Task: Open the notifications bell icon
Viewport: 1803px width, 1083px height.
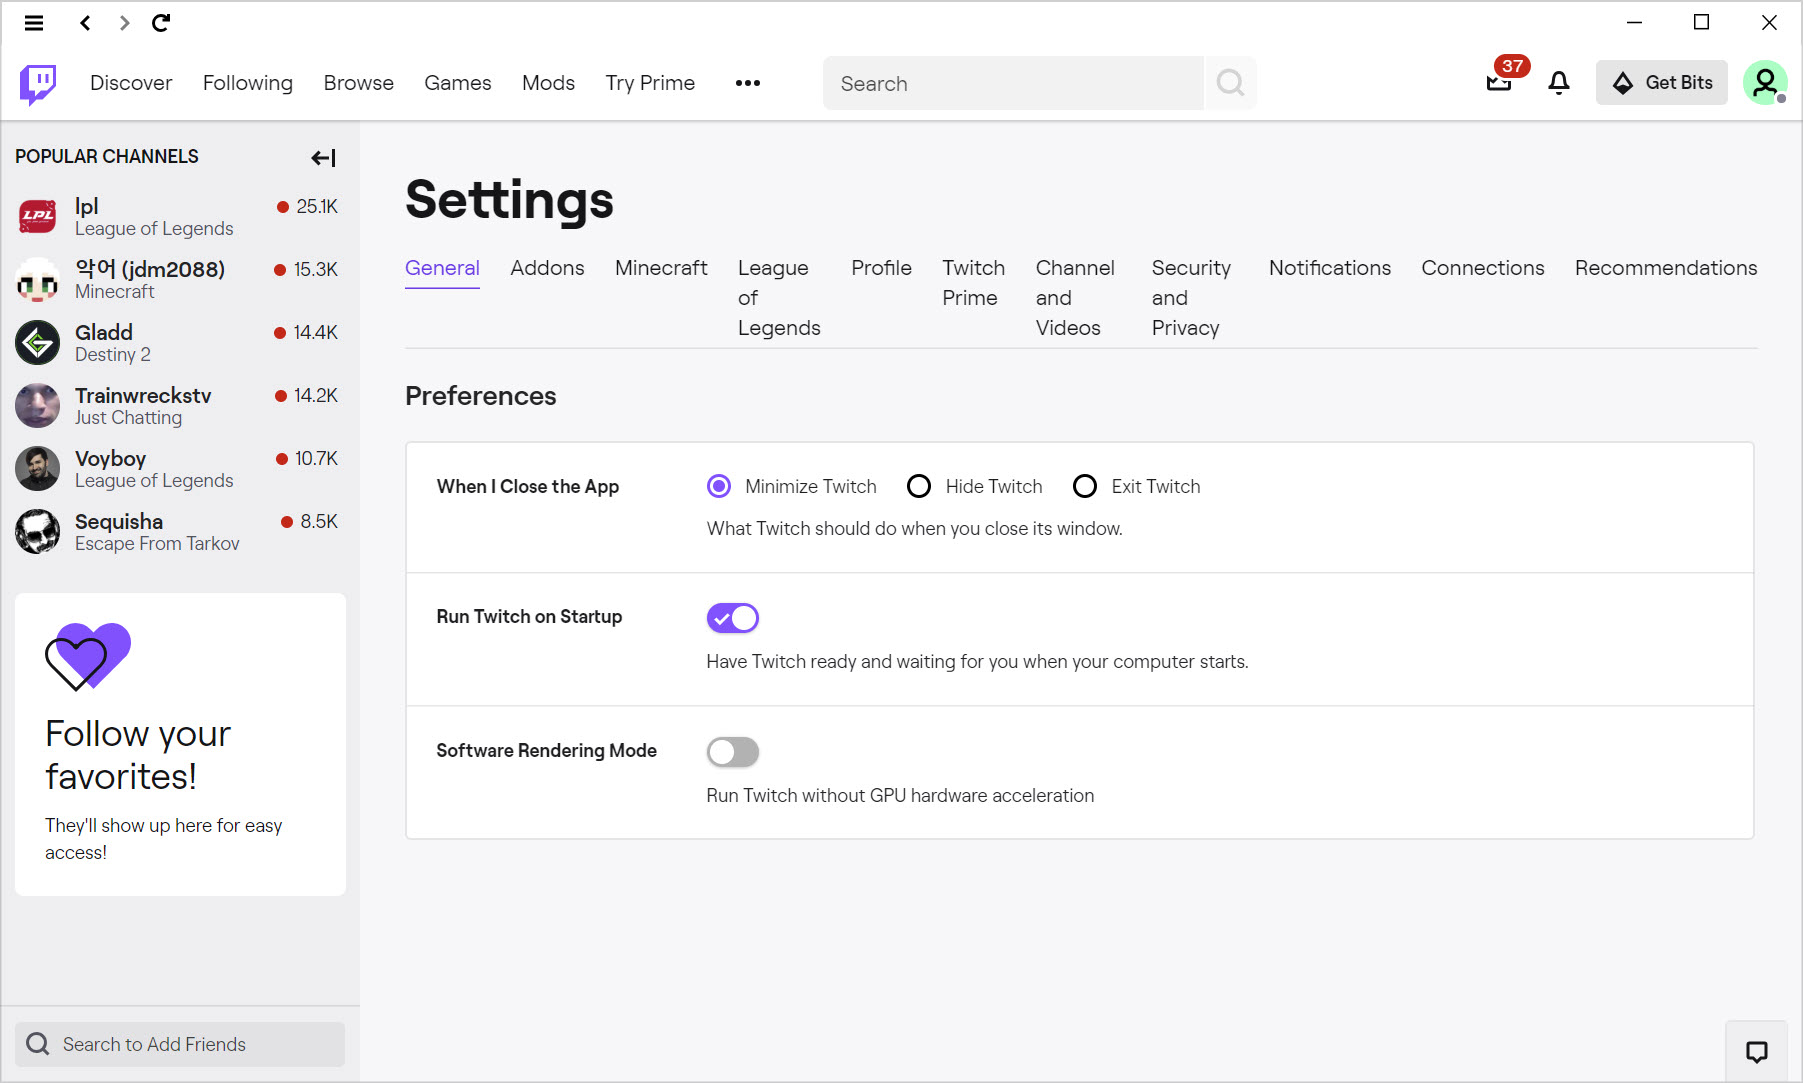Action: pyautogui.click(x=1558, y=83)
